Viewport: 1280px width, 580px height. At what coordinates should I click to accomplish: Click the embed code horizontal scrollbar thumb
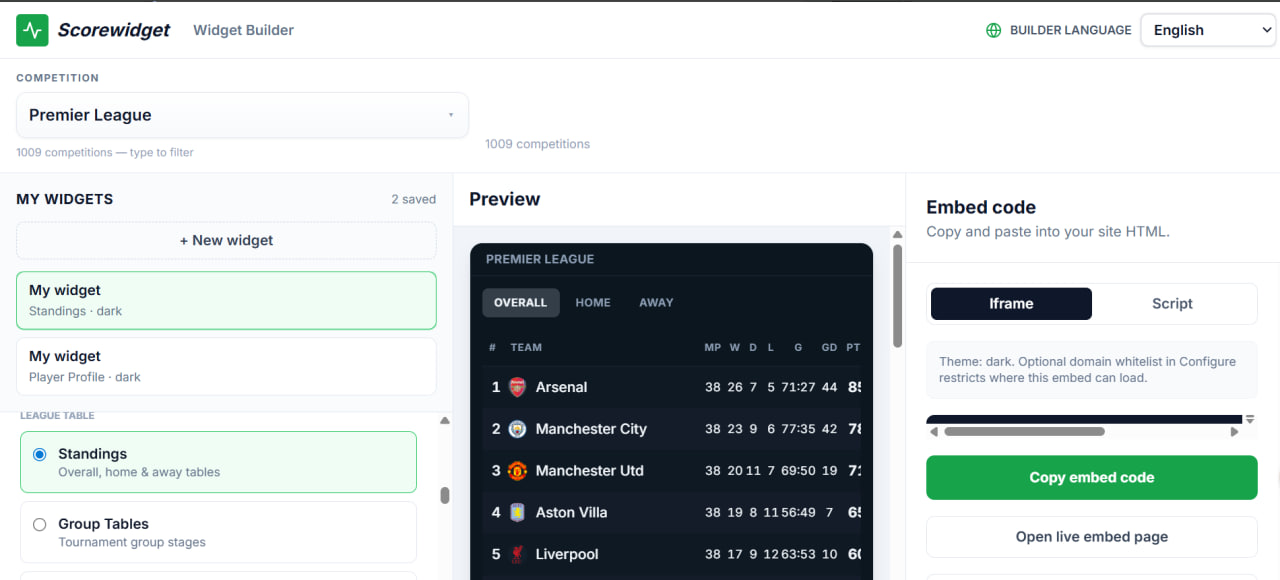point(1024,432)
